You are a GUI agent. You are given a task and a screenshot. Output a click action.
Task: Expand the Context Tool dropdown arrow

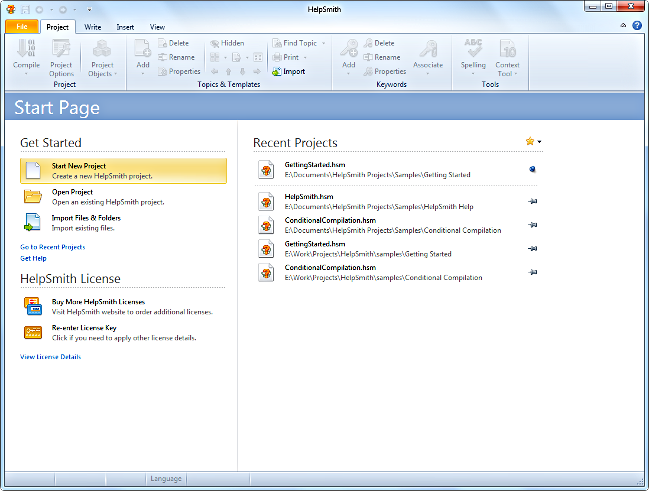coord(516,74)
